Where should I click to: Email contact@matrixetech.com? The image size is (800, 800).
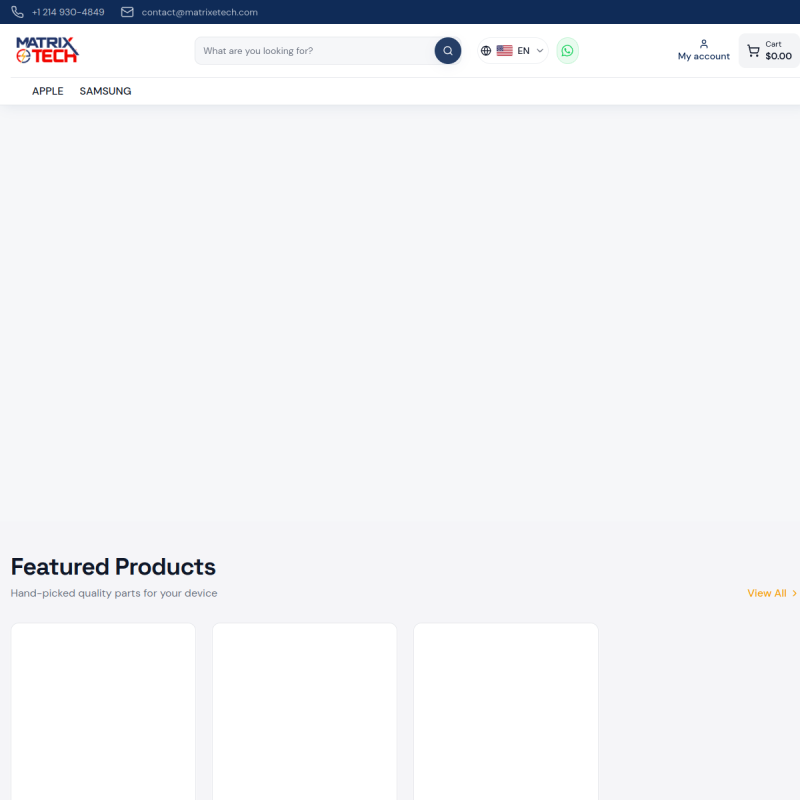tap(199, 11)
